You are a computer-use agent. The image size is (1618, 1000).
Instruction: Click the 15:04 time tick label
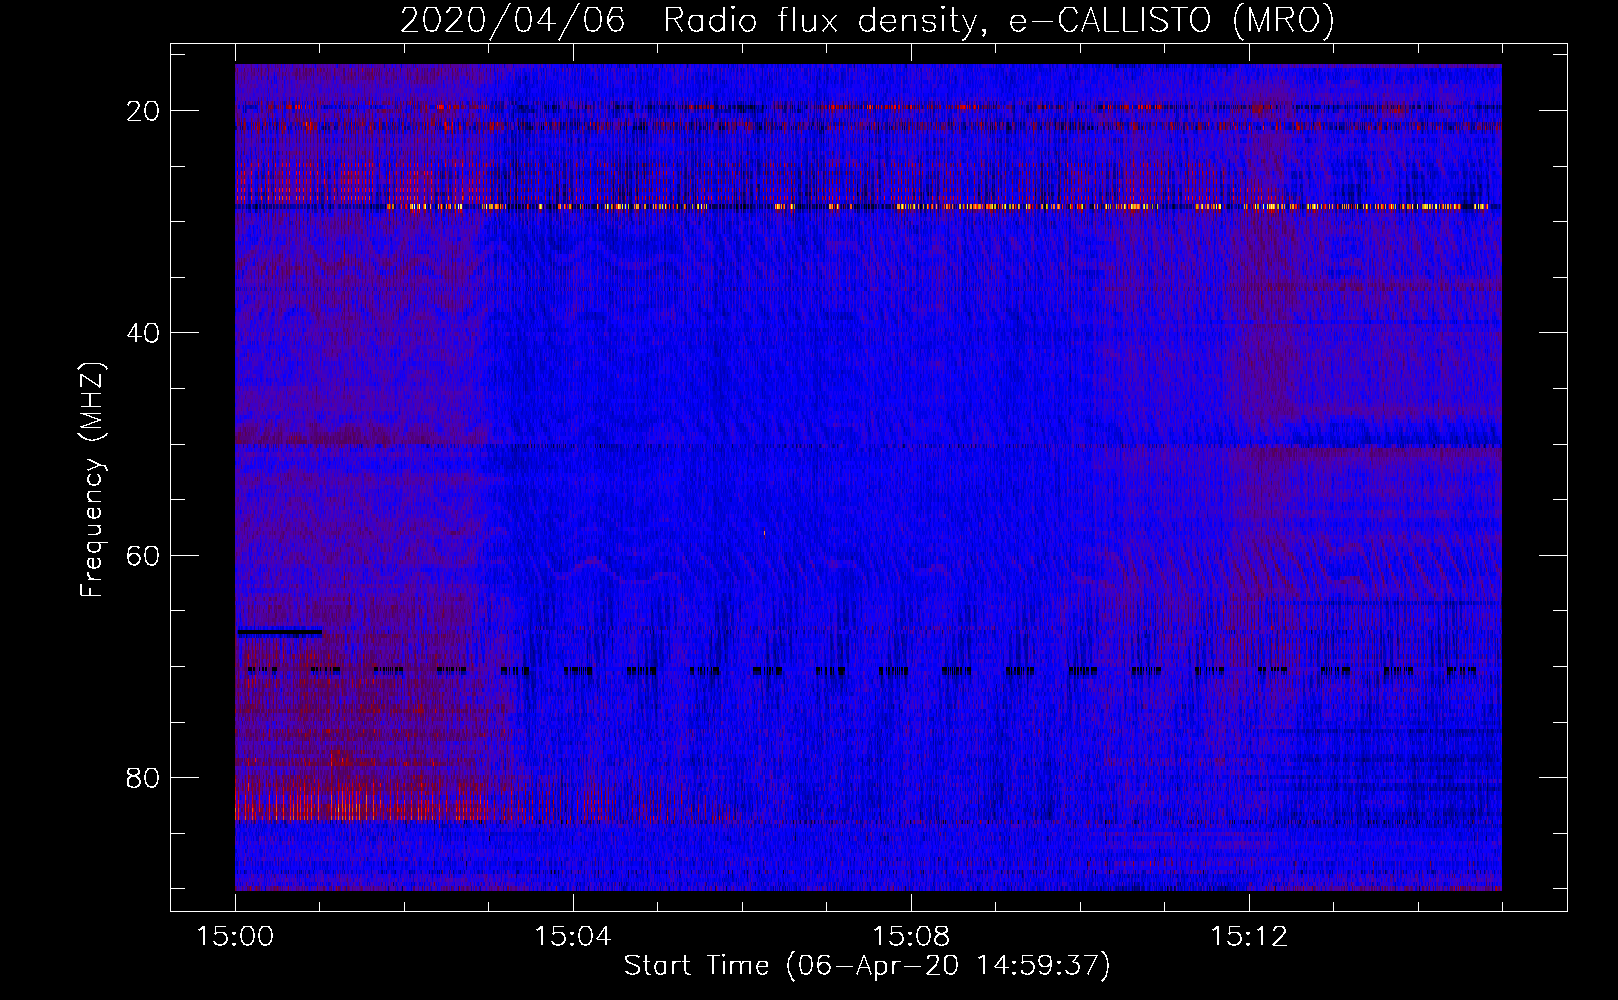click(572, 937)
